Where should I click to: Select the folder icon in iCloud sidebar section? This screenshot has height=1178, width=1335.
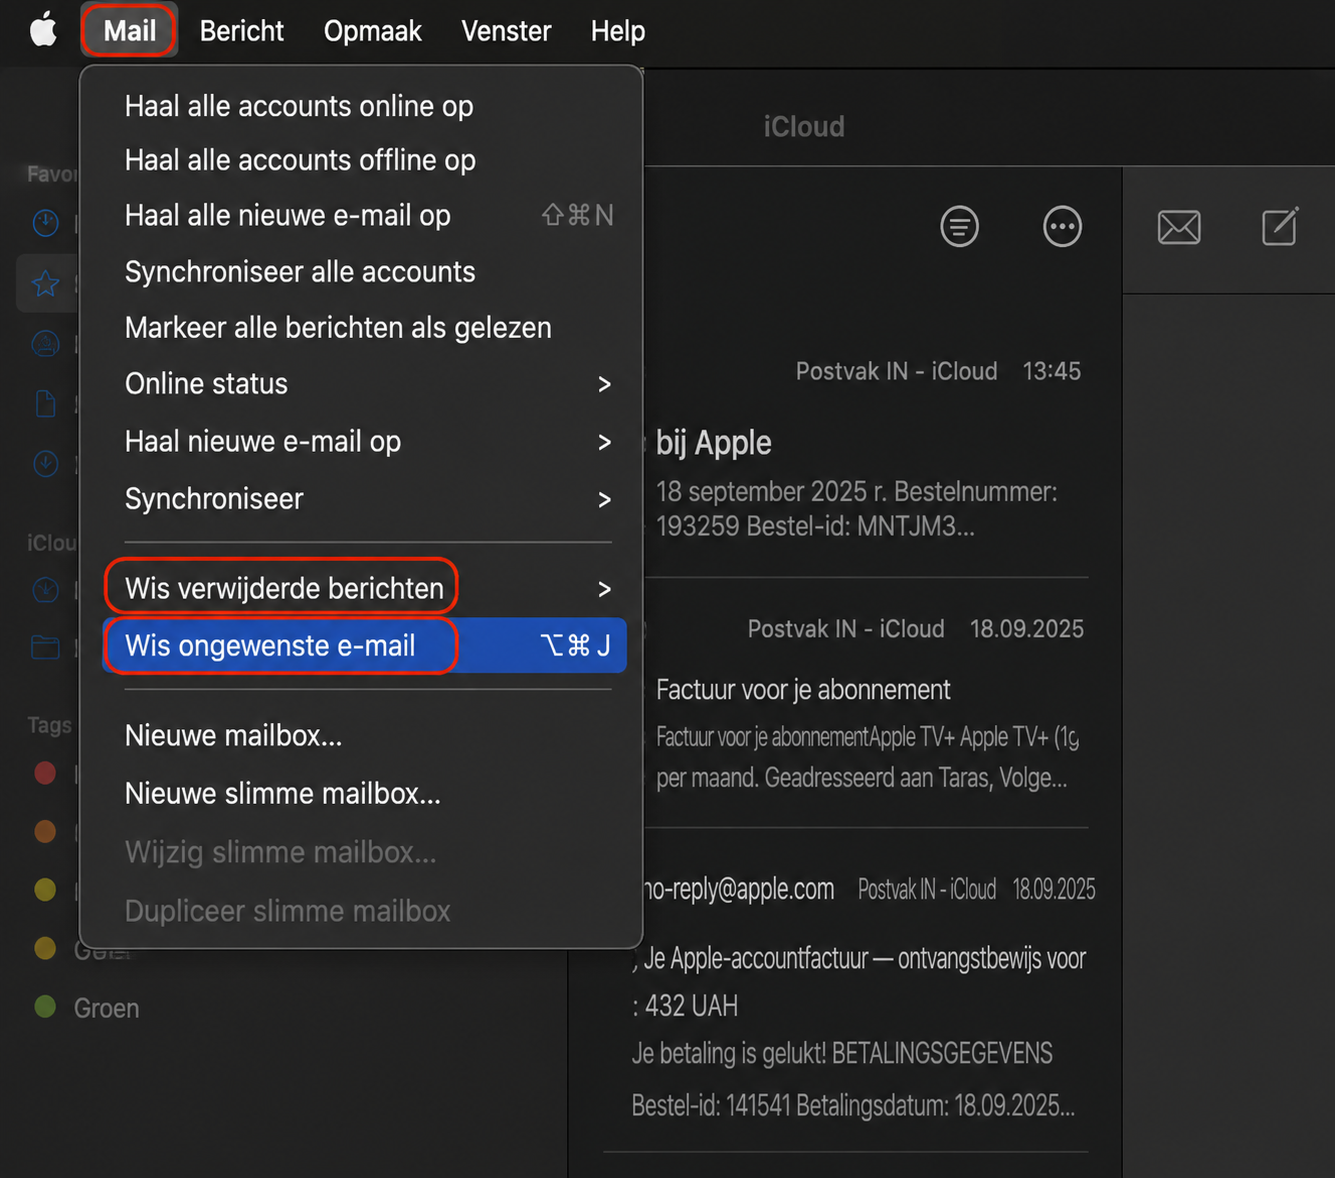pos(45,647)
